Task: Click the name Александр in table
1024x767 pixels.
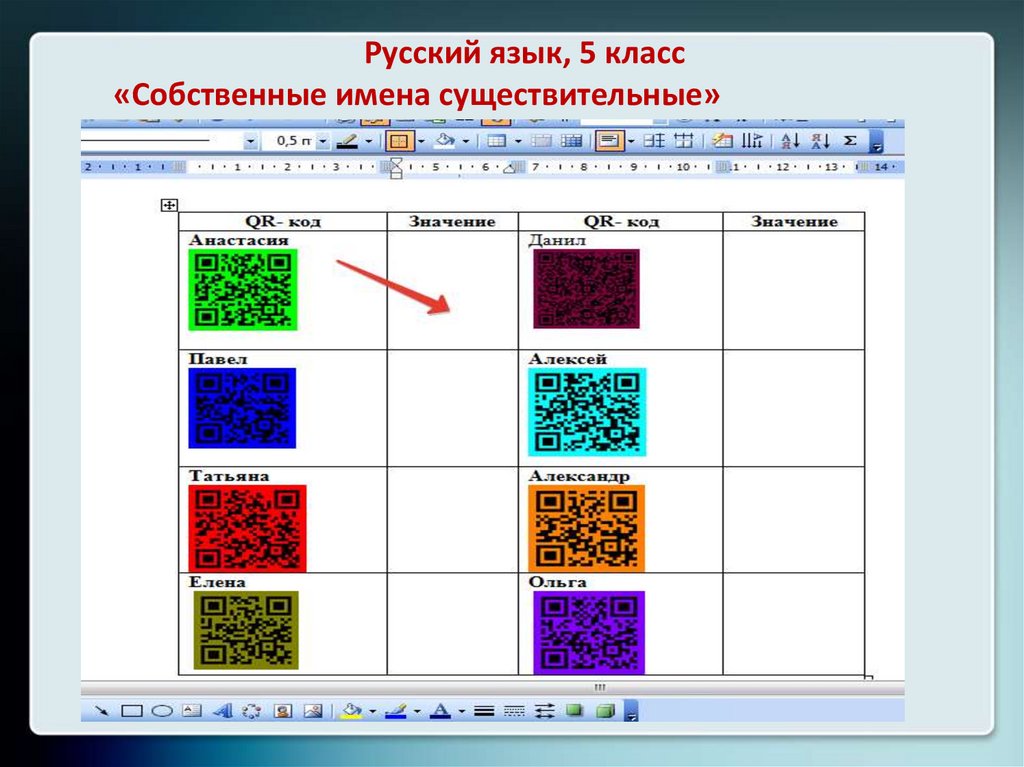Action: [579, 476]
